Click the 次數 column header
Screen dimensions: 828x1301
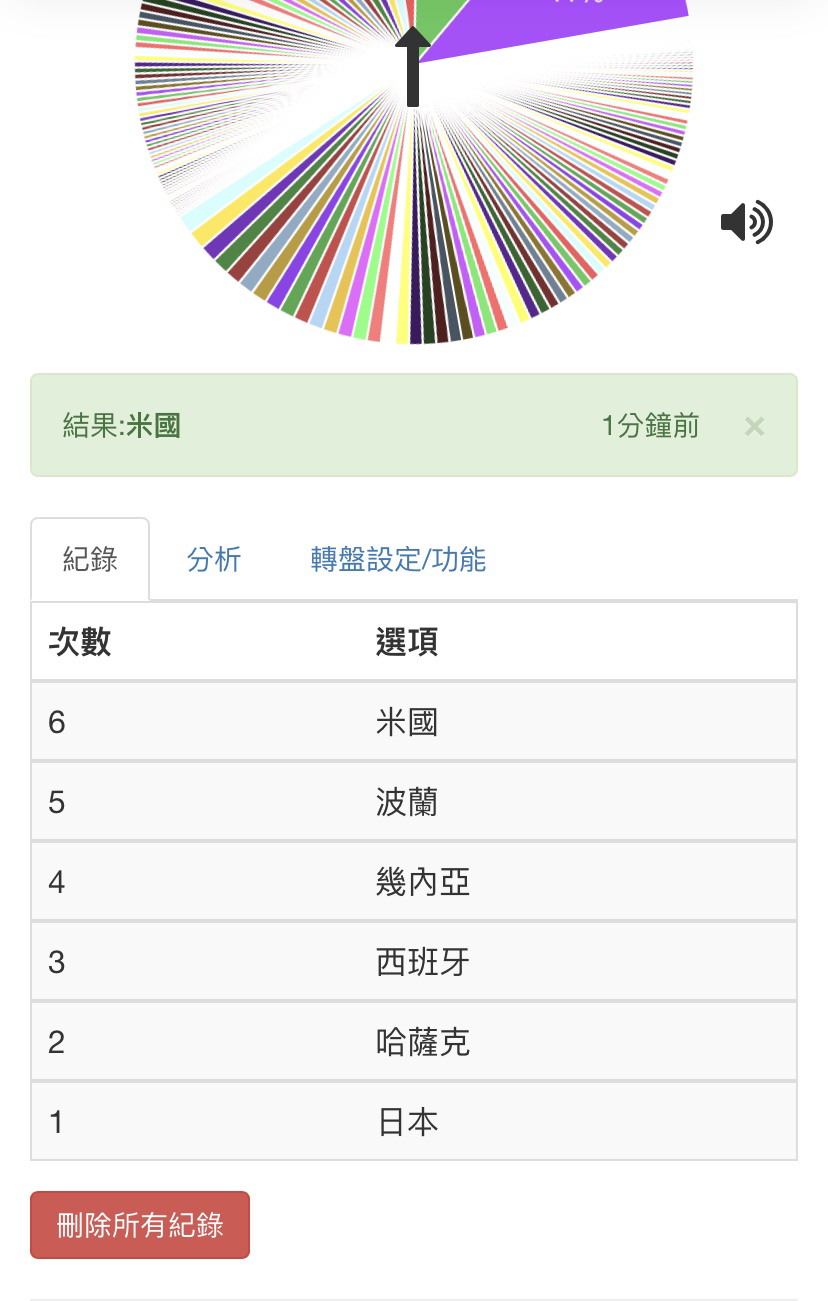[80, 642]
